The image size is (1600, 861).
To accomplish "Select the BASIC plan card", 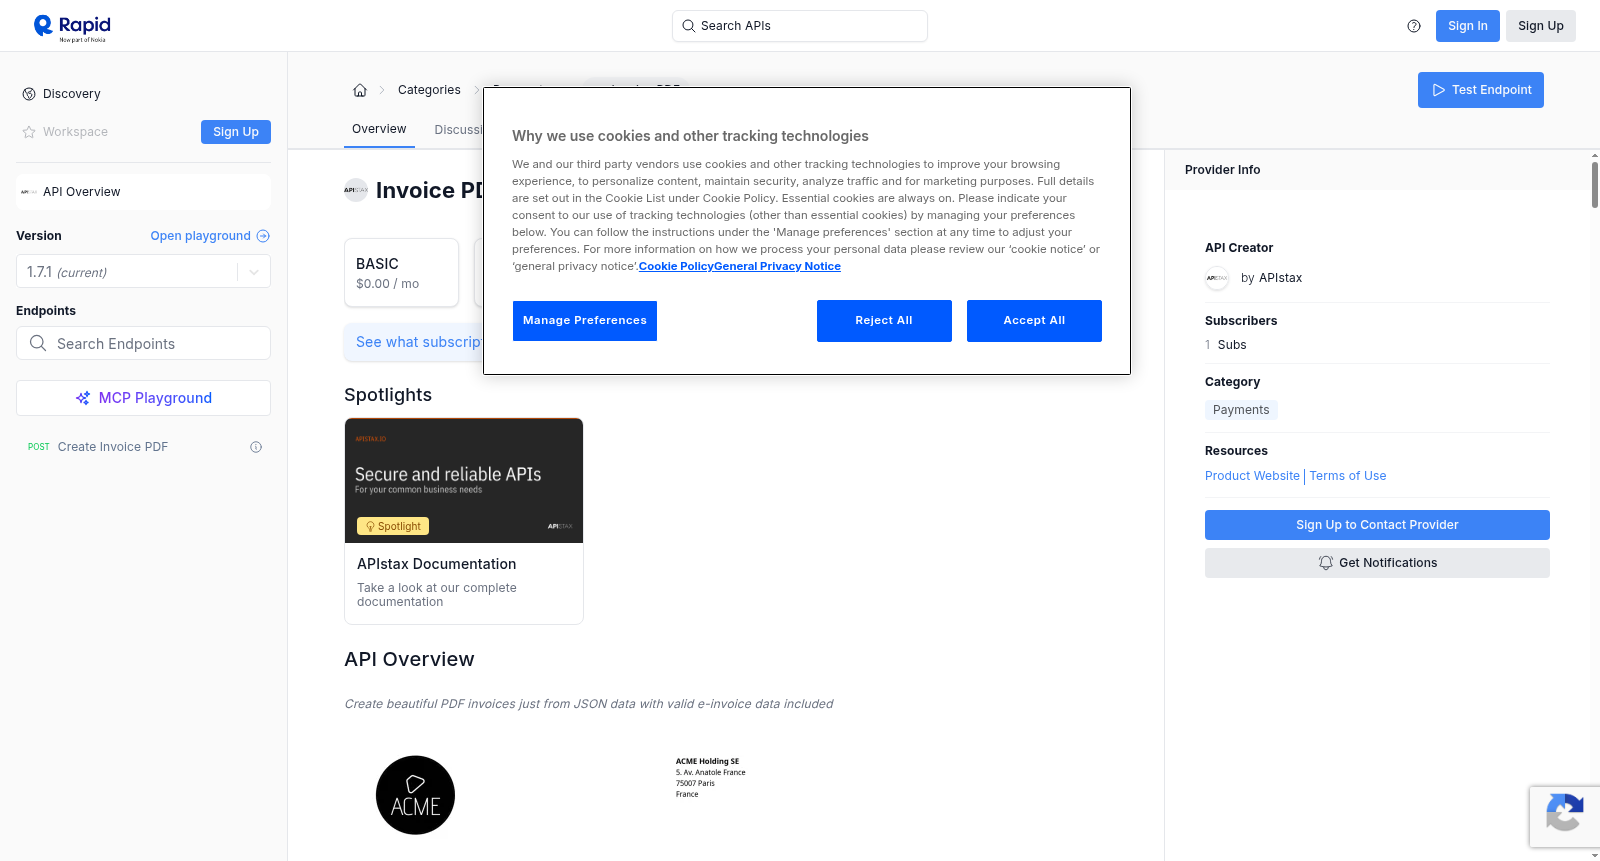I will [x=401, y=272].
